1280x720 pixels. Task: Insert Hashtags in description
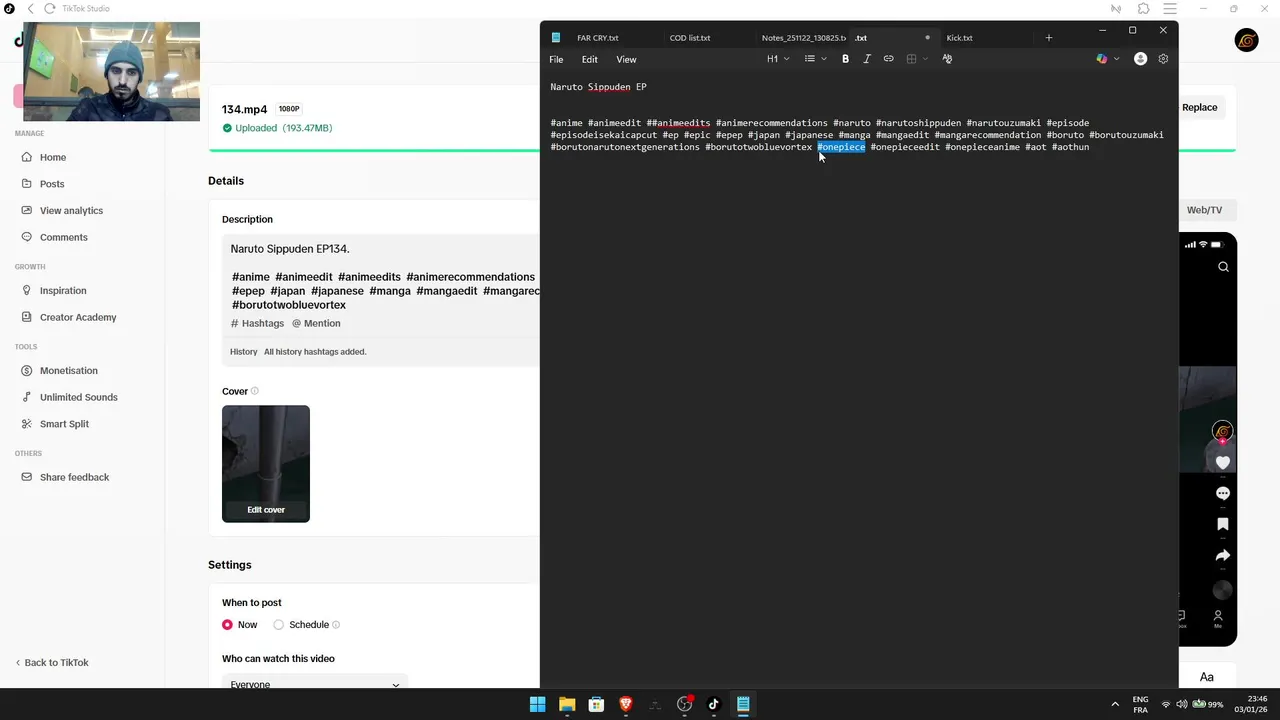(x=258, y=324)
